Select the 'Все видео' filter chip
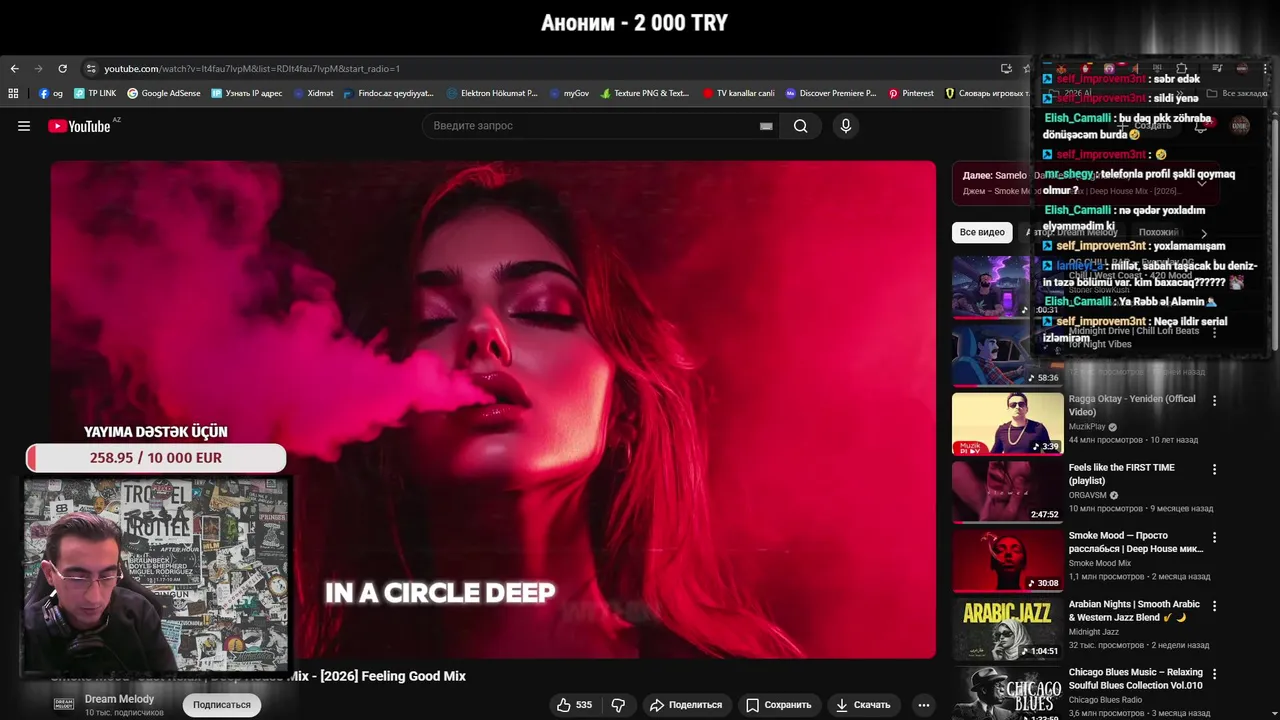The image size is (1280, 720). (982, 232)
